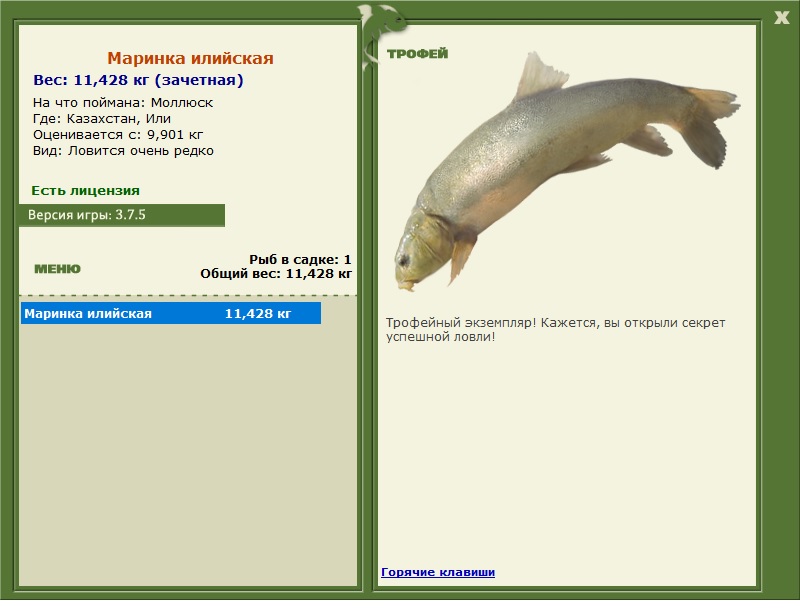Image resolution: width=800 pixels, height=614 pixels.
Task: Click the ТРОФЕЙ heading label
Action: point(417,54)
